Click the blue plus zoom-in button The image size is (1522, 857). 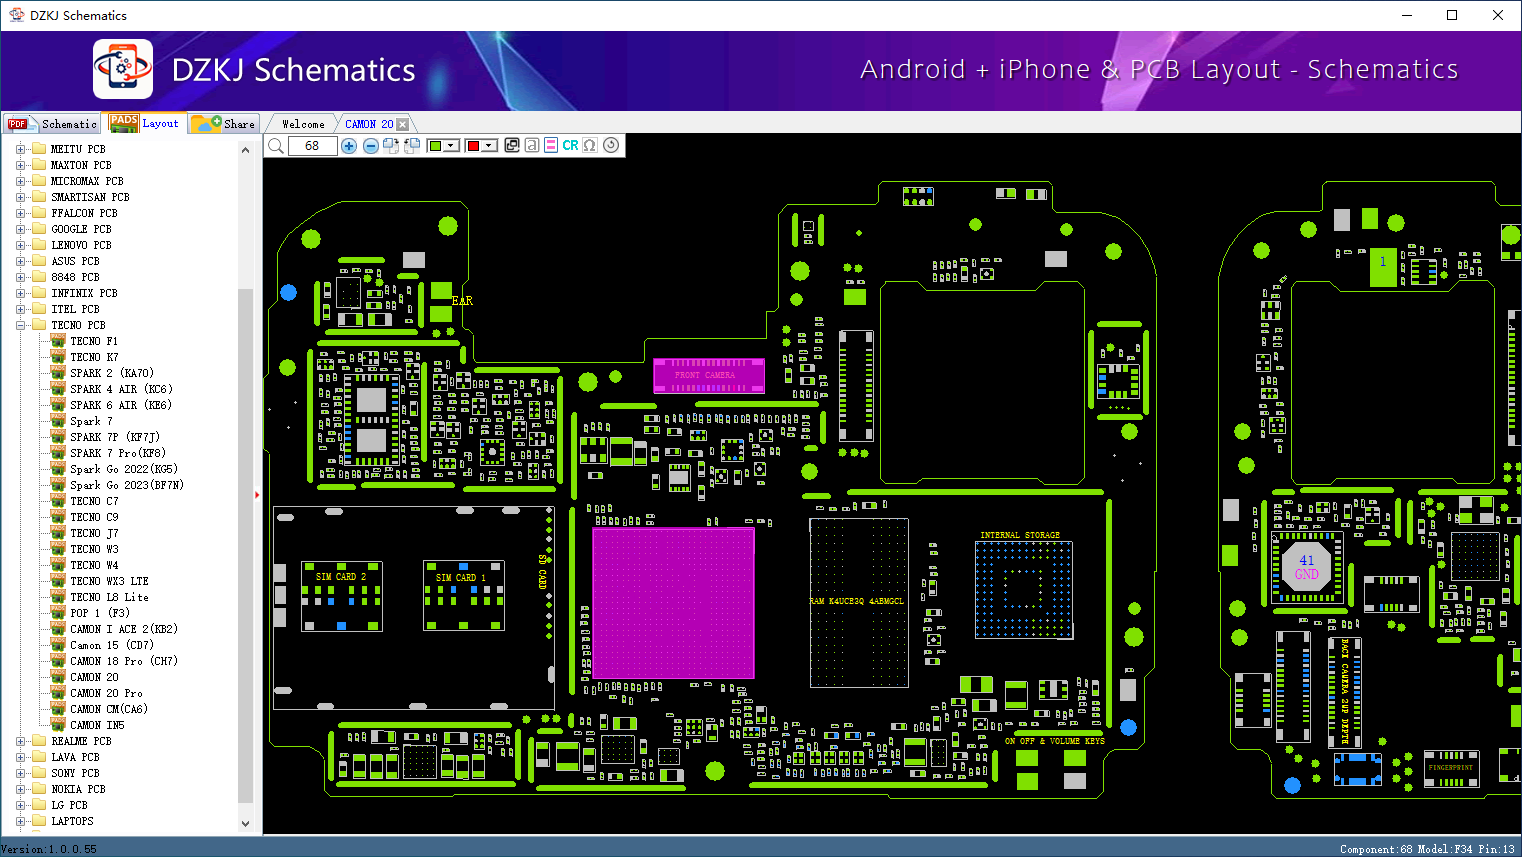[x=349, y=146]
